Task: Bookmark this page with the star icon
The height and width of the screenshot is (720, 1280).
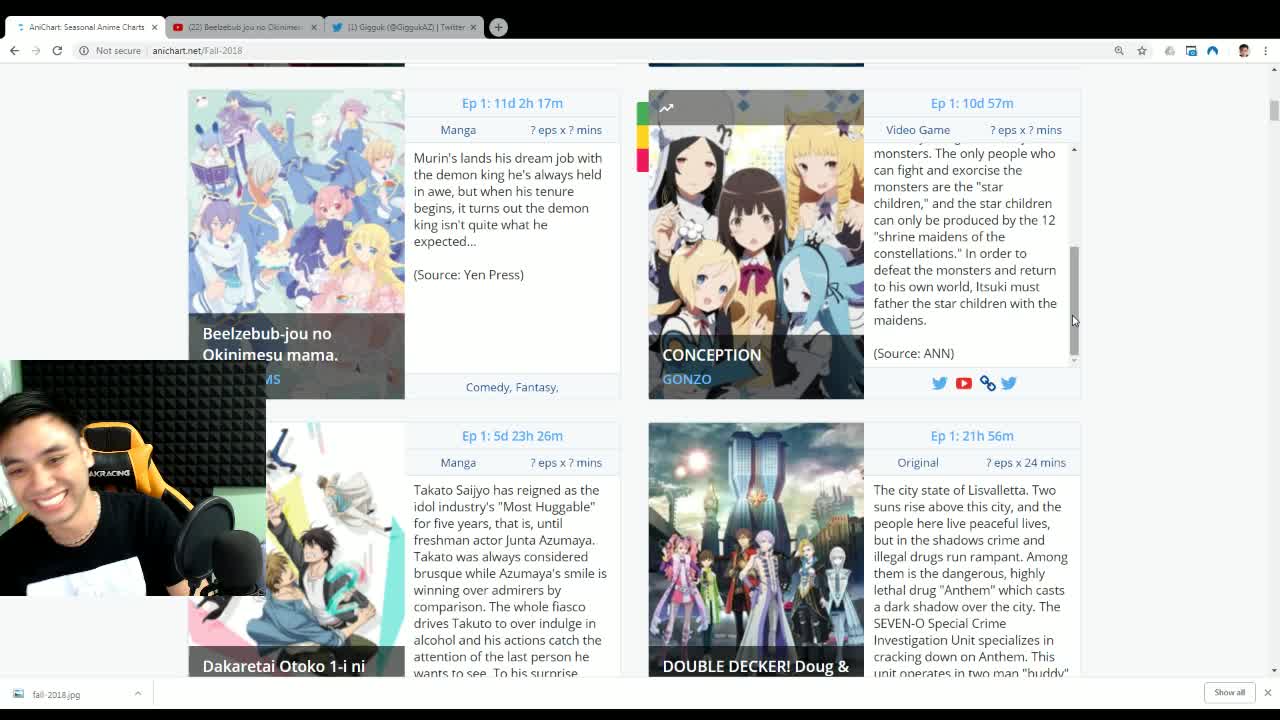Action: click(1141, 51)
